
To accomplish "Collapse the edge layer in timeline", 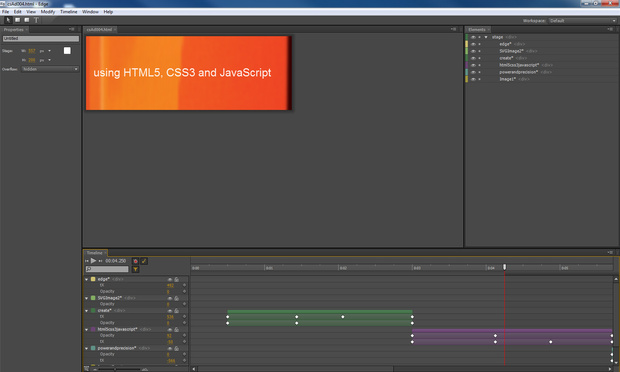I will (87, 279).
